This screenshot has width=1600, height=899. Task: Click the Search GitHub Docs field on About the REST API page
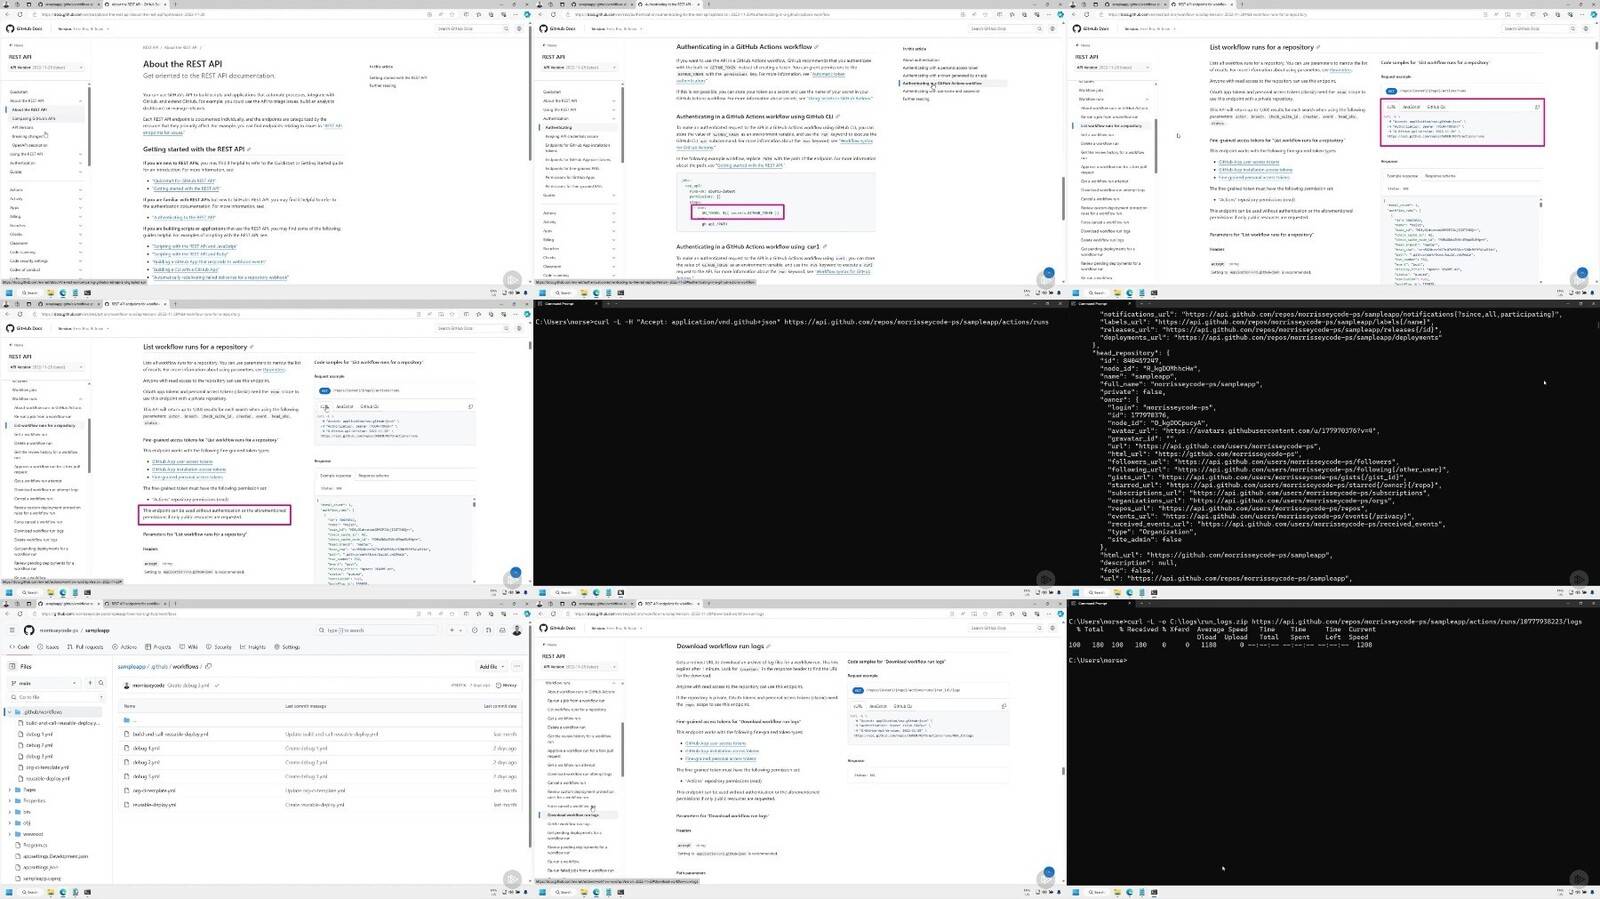pos(470,29)
